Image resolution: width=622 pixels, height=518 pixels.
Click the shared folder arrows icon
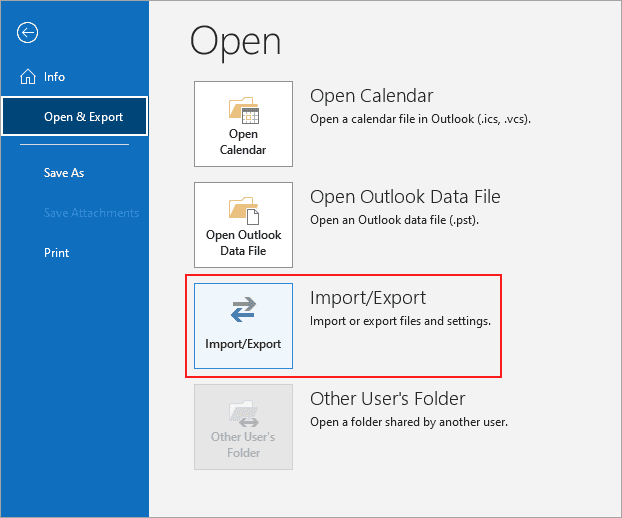tap(244, 414)
